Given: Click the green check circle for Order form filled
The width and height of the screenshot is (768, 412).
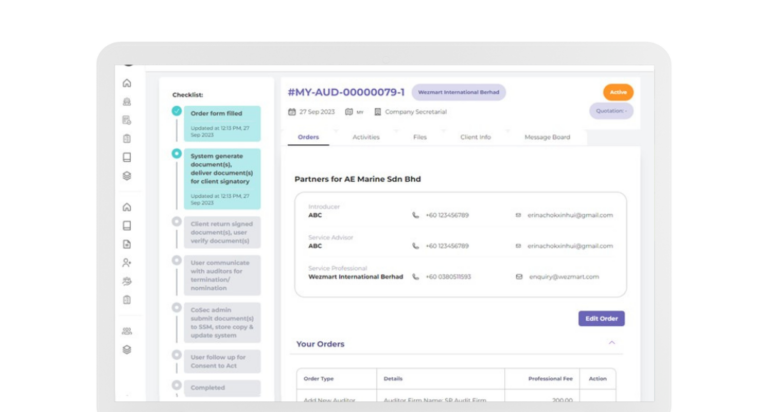Looking at the screenshot, I should [x=177, y=111].
